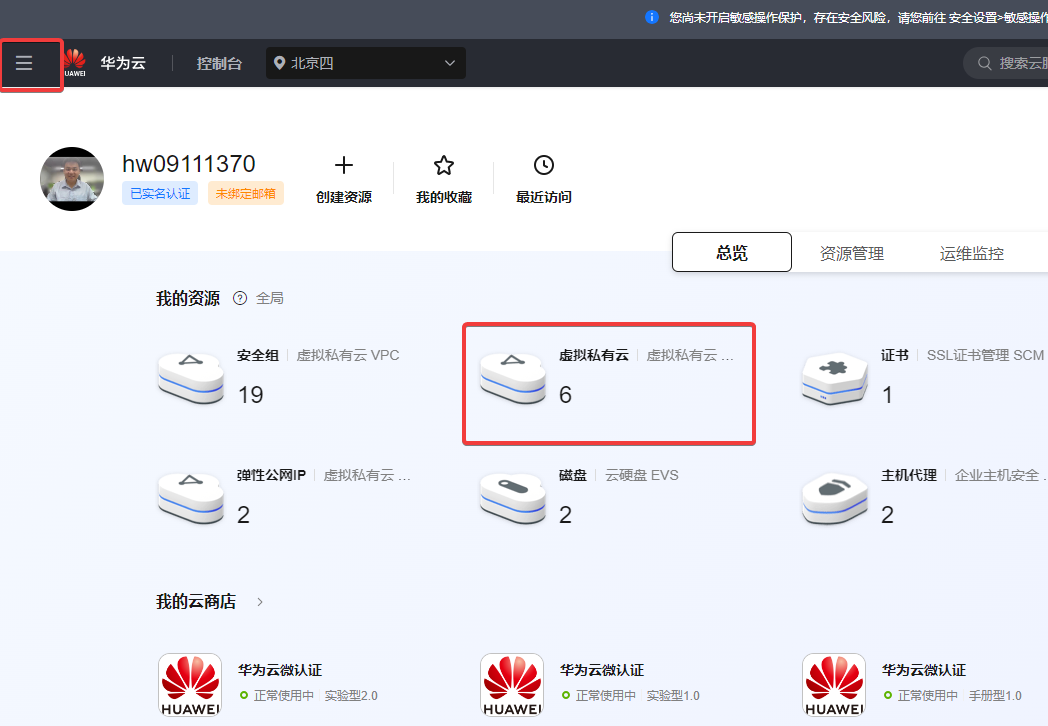The image size is (1048, 726).
Task: Open the sensitive operation protection notice text
Action: [x=858, y=17]
